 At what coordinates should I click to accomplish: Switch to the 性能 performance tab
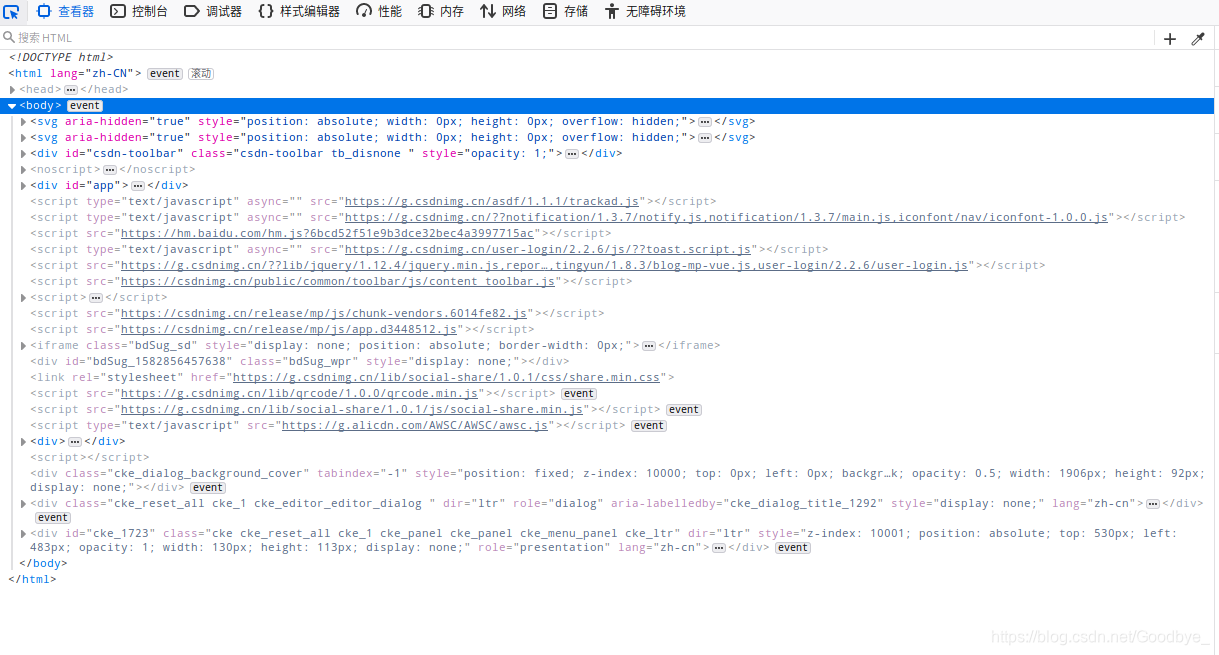[379, 12]
